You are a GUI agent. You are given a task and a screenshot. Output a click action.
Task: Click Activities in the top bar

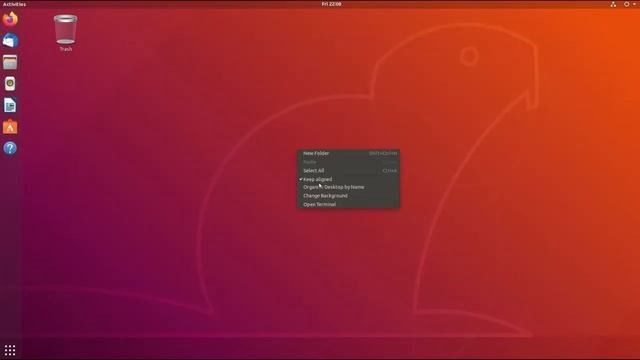click(14, 4)
